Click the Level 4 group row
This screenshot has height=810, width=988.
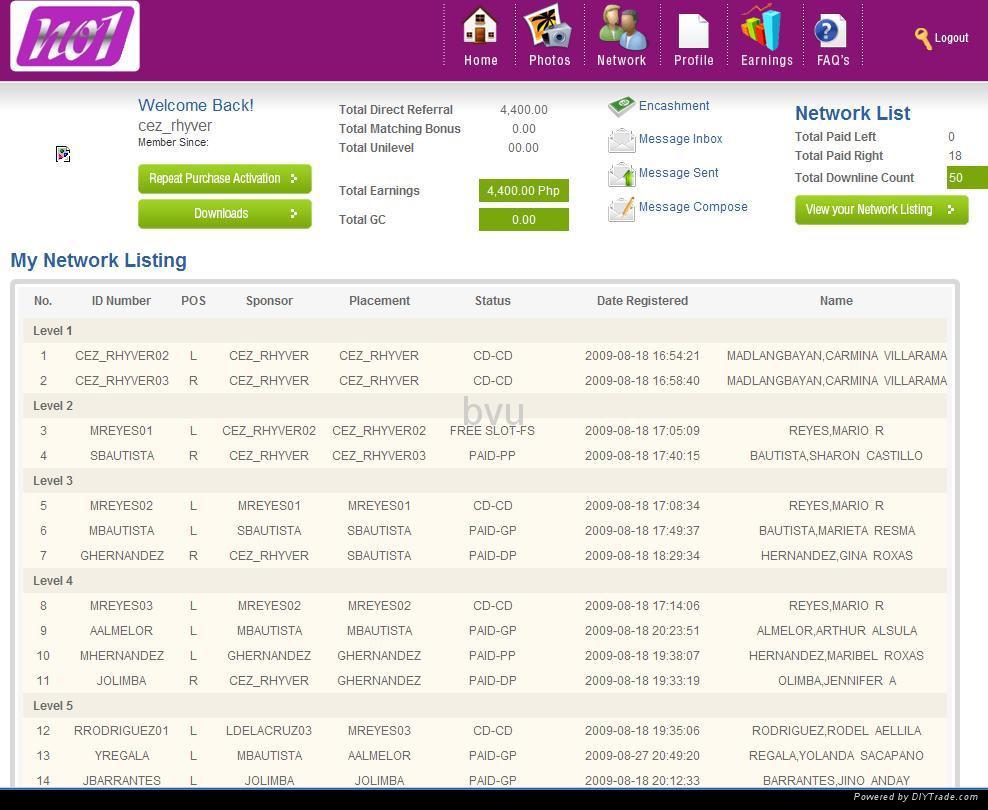485,581
